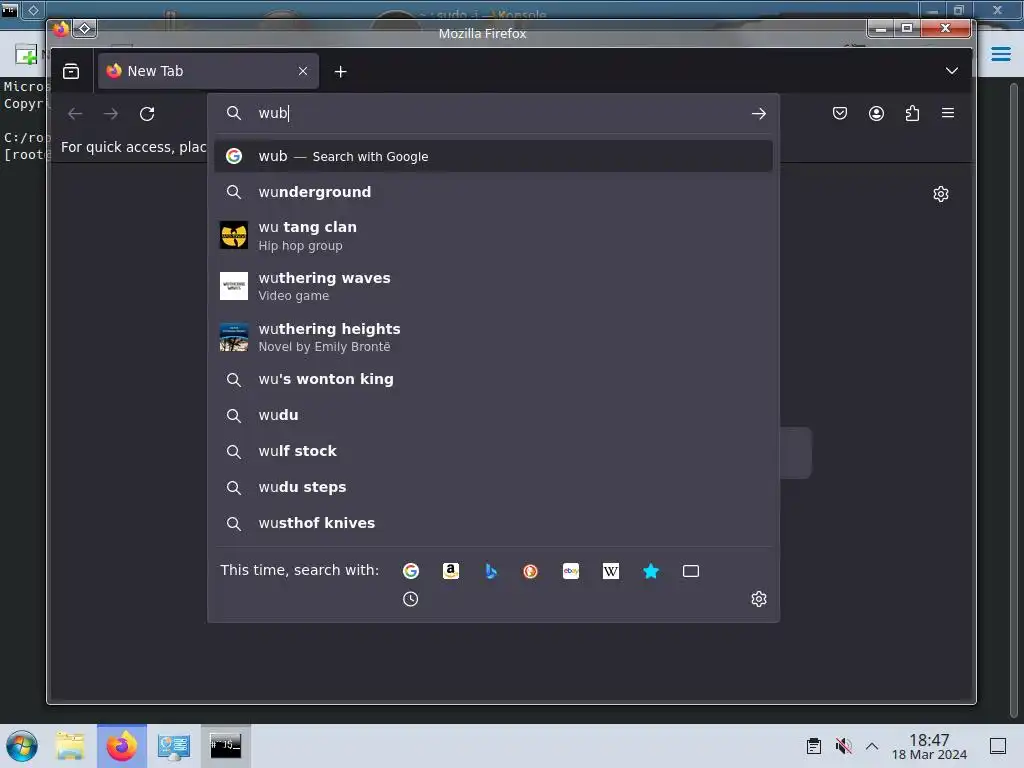
Task: Search with Amazon one-off engine icon
Action: (x=451, y=571)
